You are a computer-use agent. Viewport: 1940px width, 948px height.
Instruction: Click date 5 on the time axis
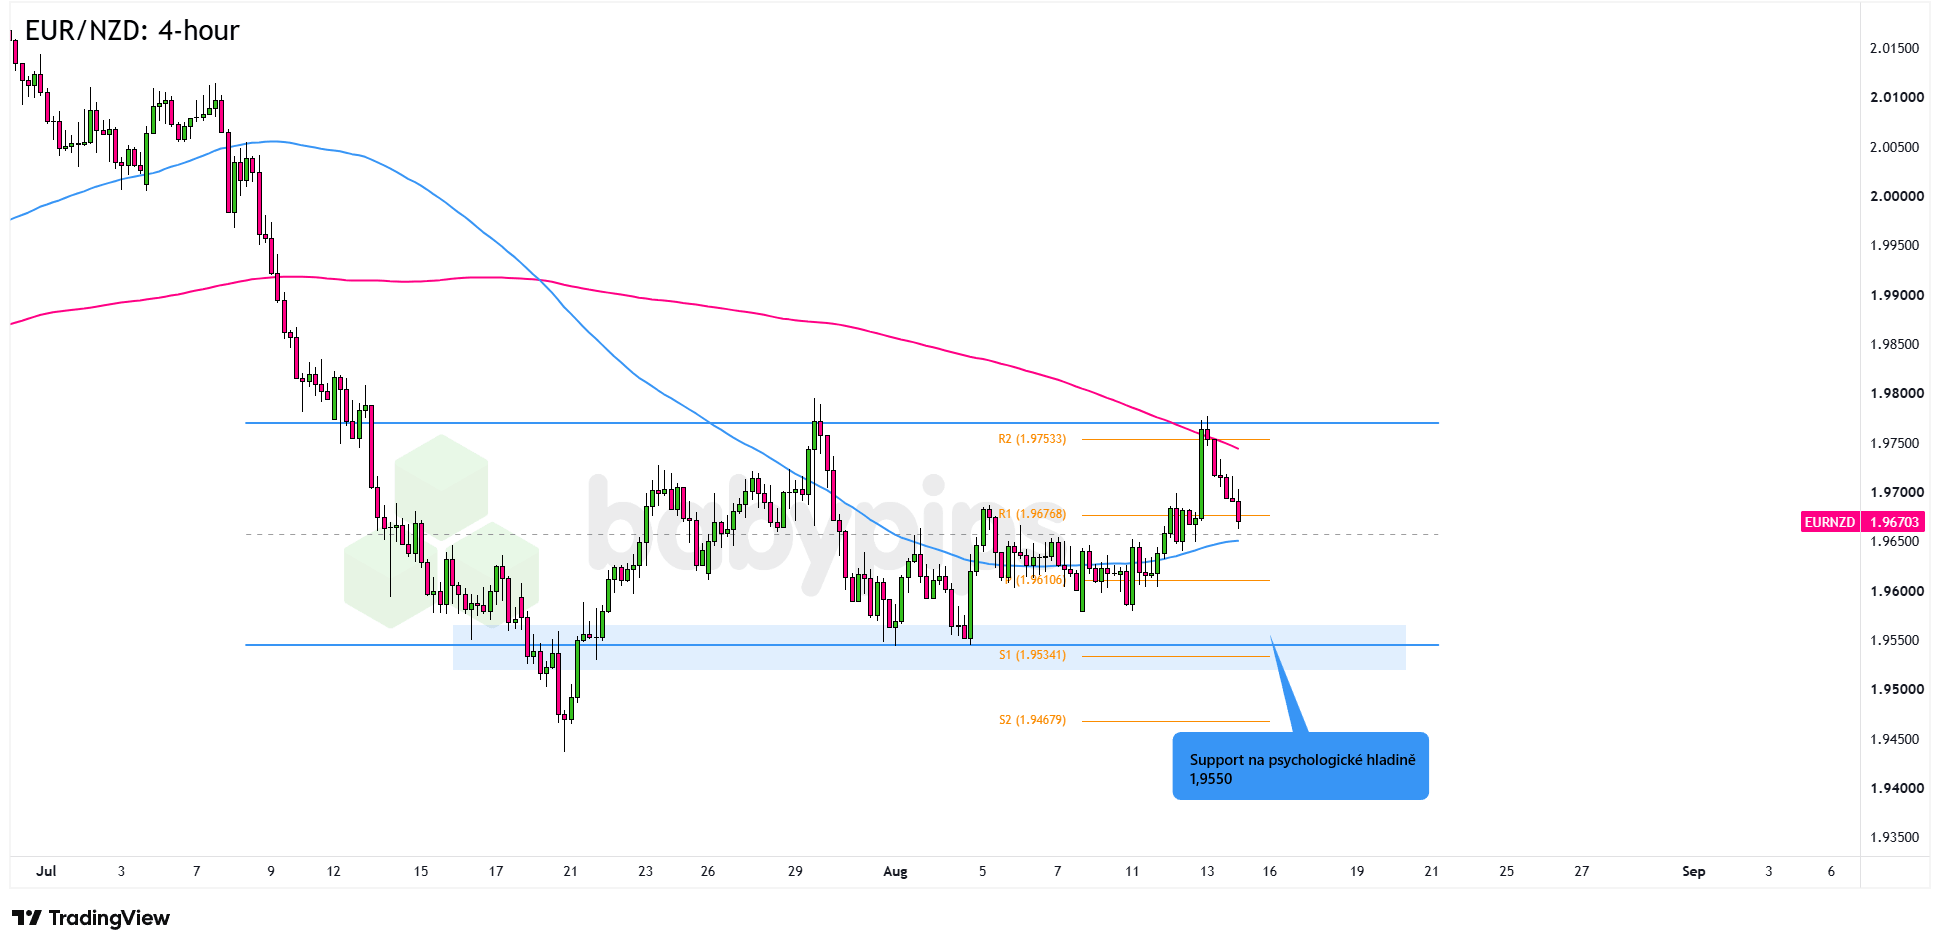coord(982,871)
